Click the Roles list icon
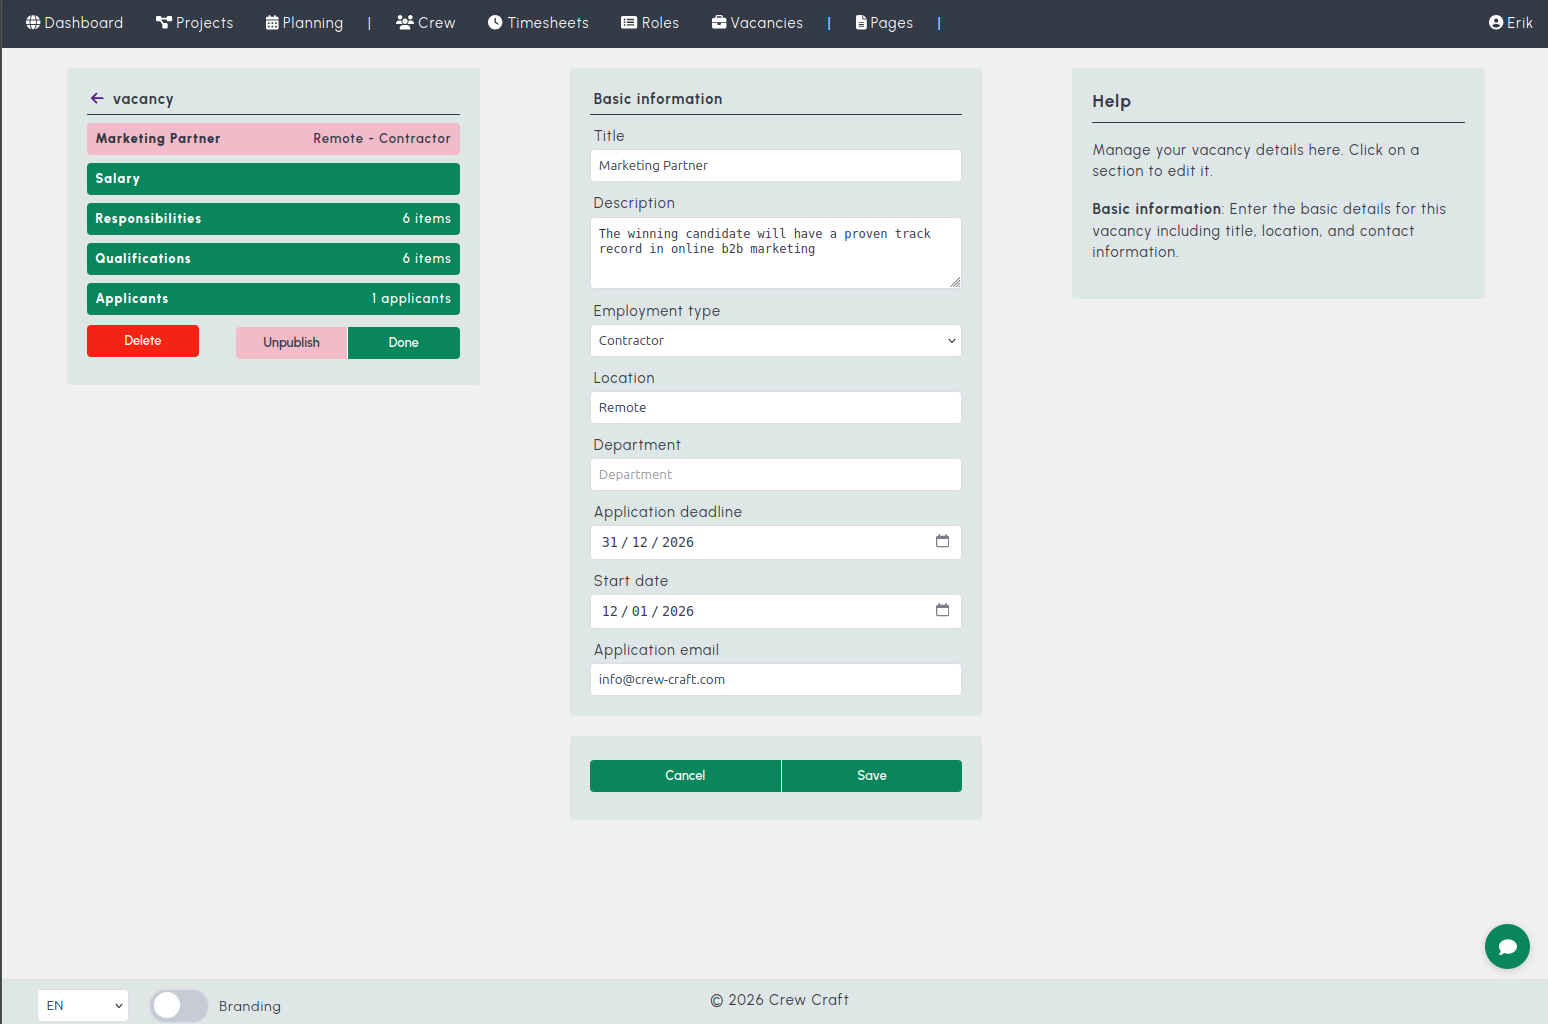Screen dimensions: 1548x1024 [x=629, y=22]
